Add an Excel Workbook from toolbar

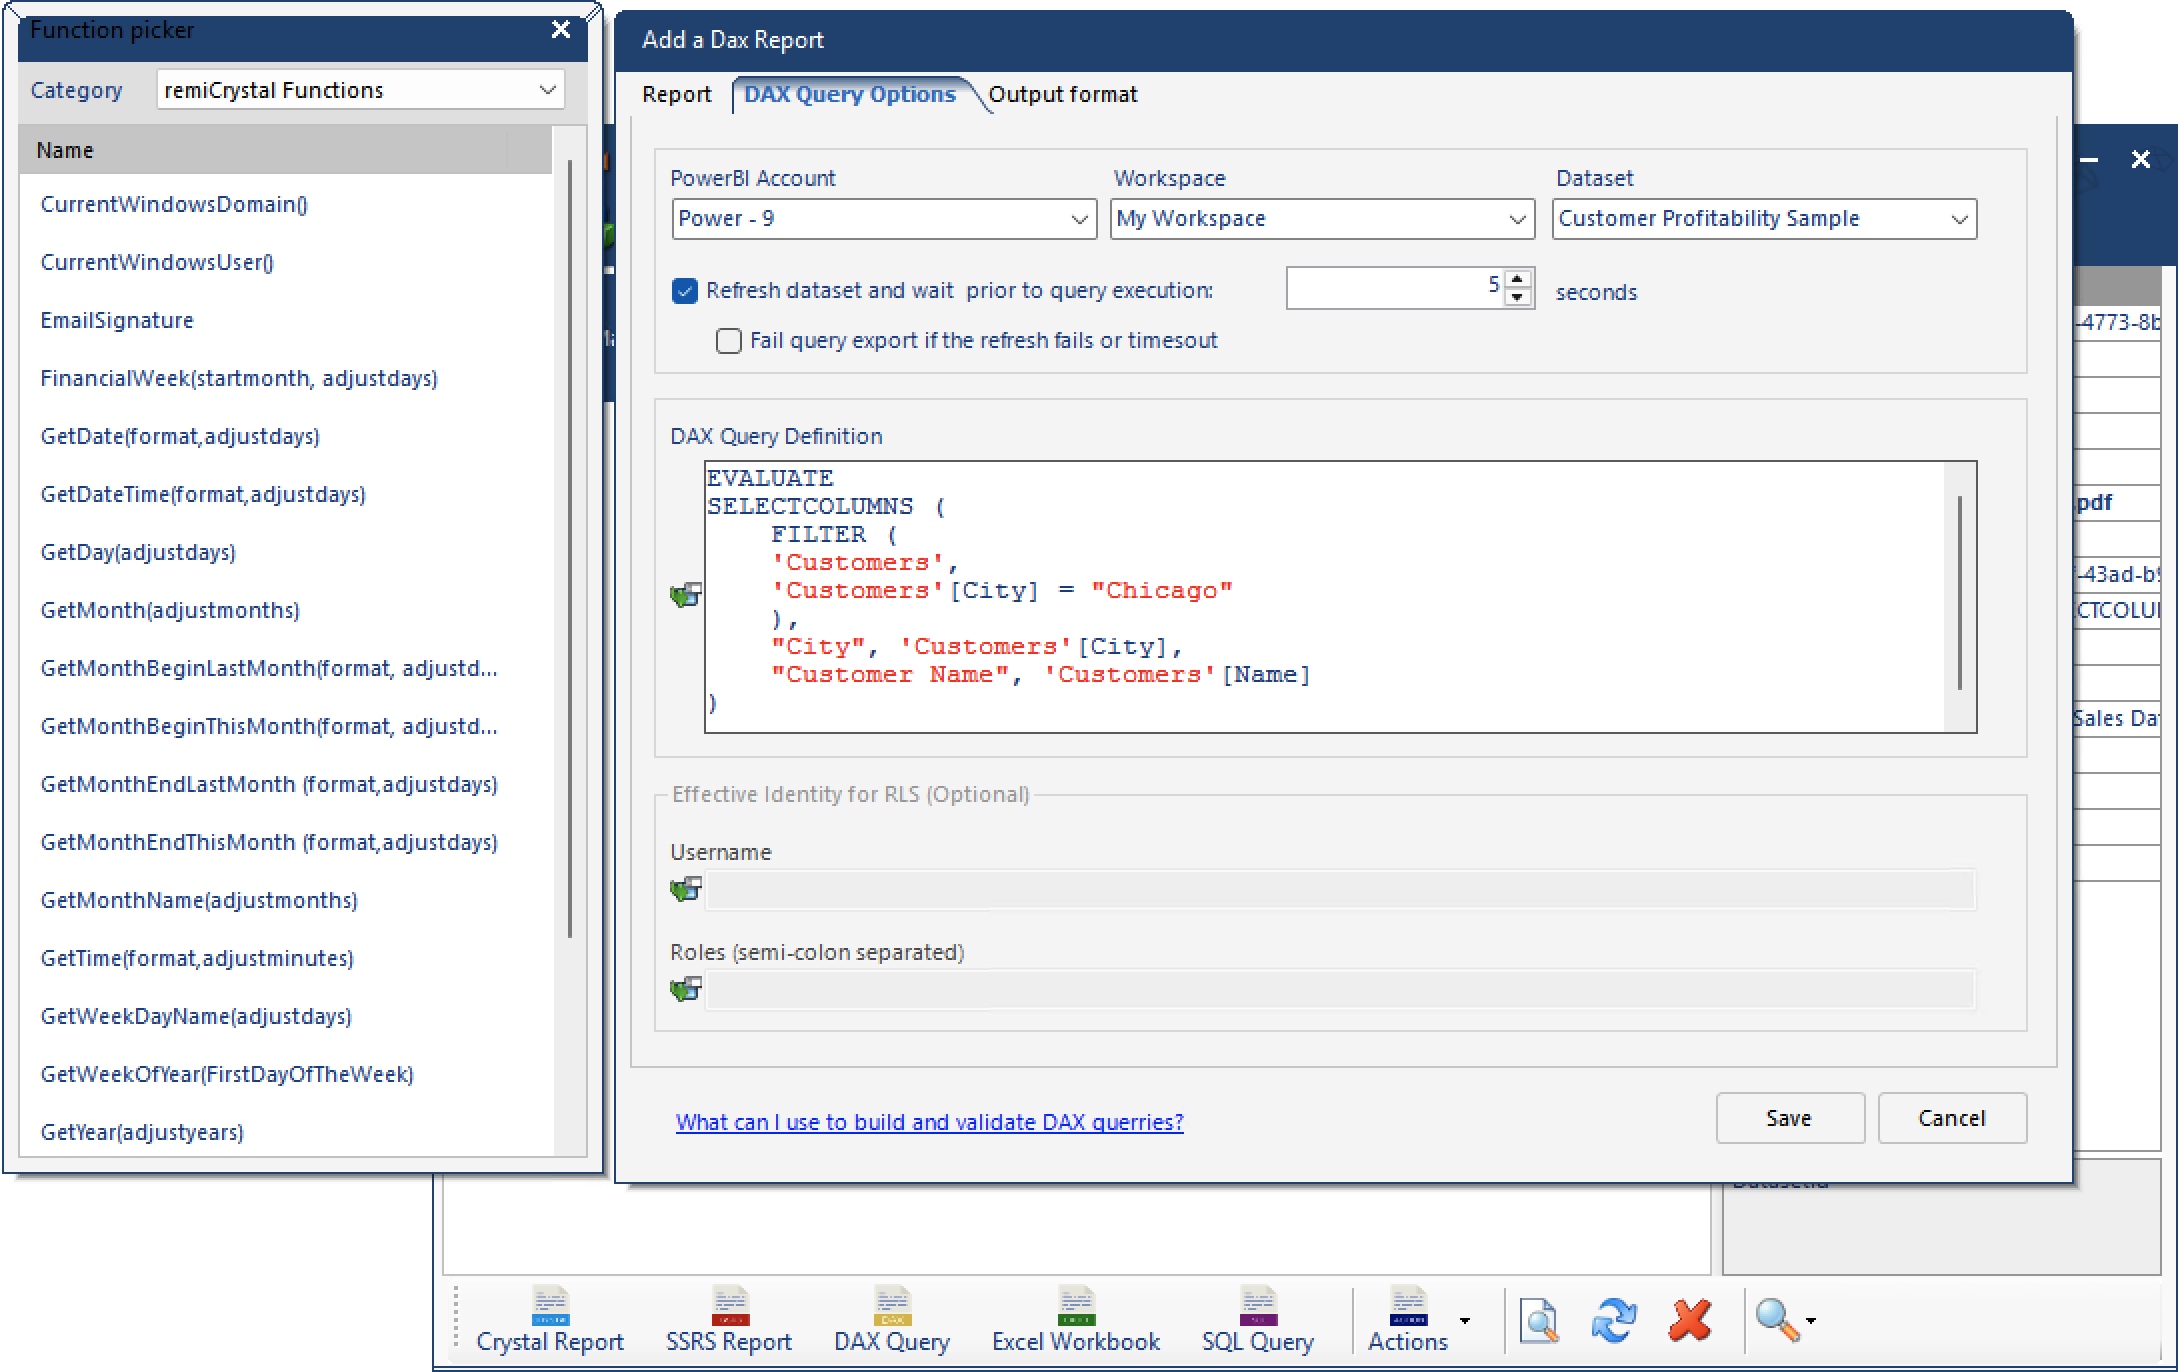click(x=1076, y=1320)
